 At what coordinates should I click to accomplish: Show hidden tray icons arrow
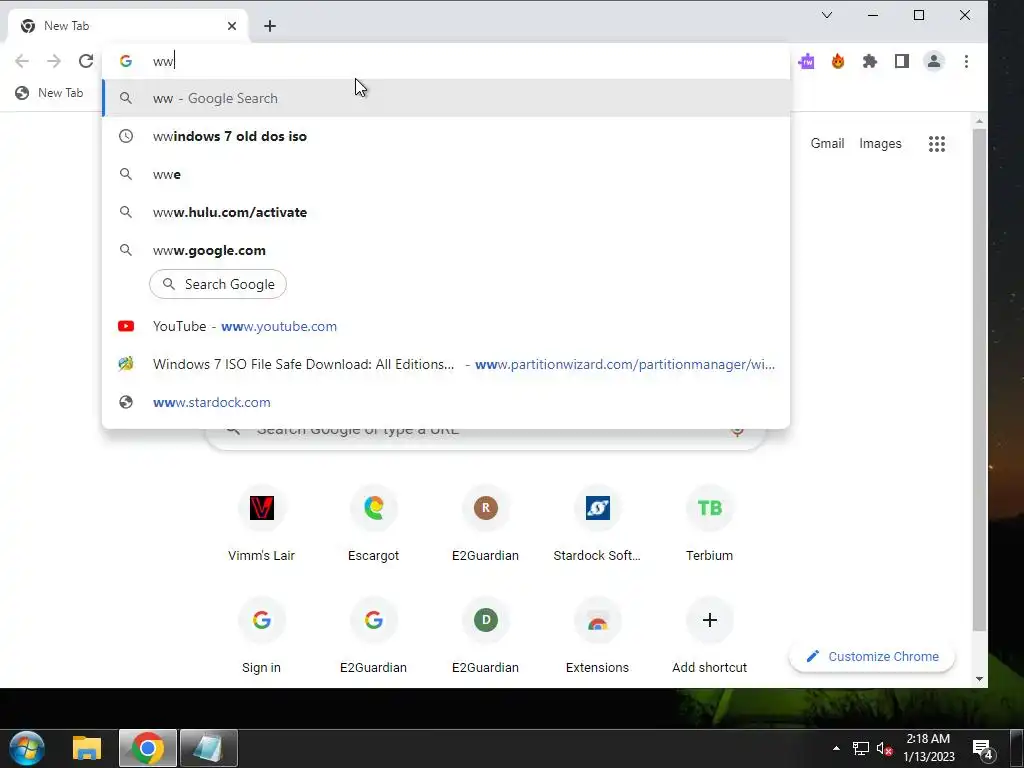836,748
